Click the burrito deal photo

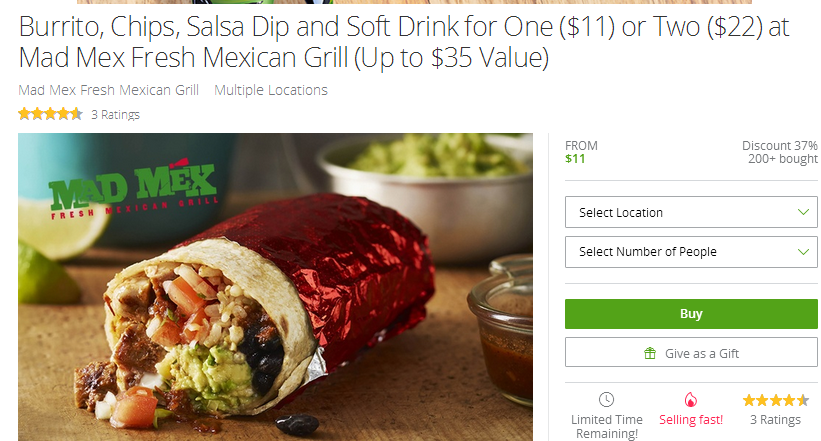point(275,287)
